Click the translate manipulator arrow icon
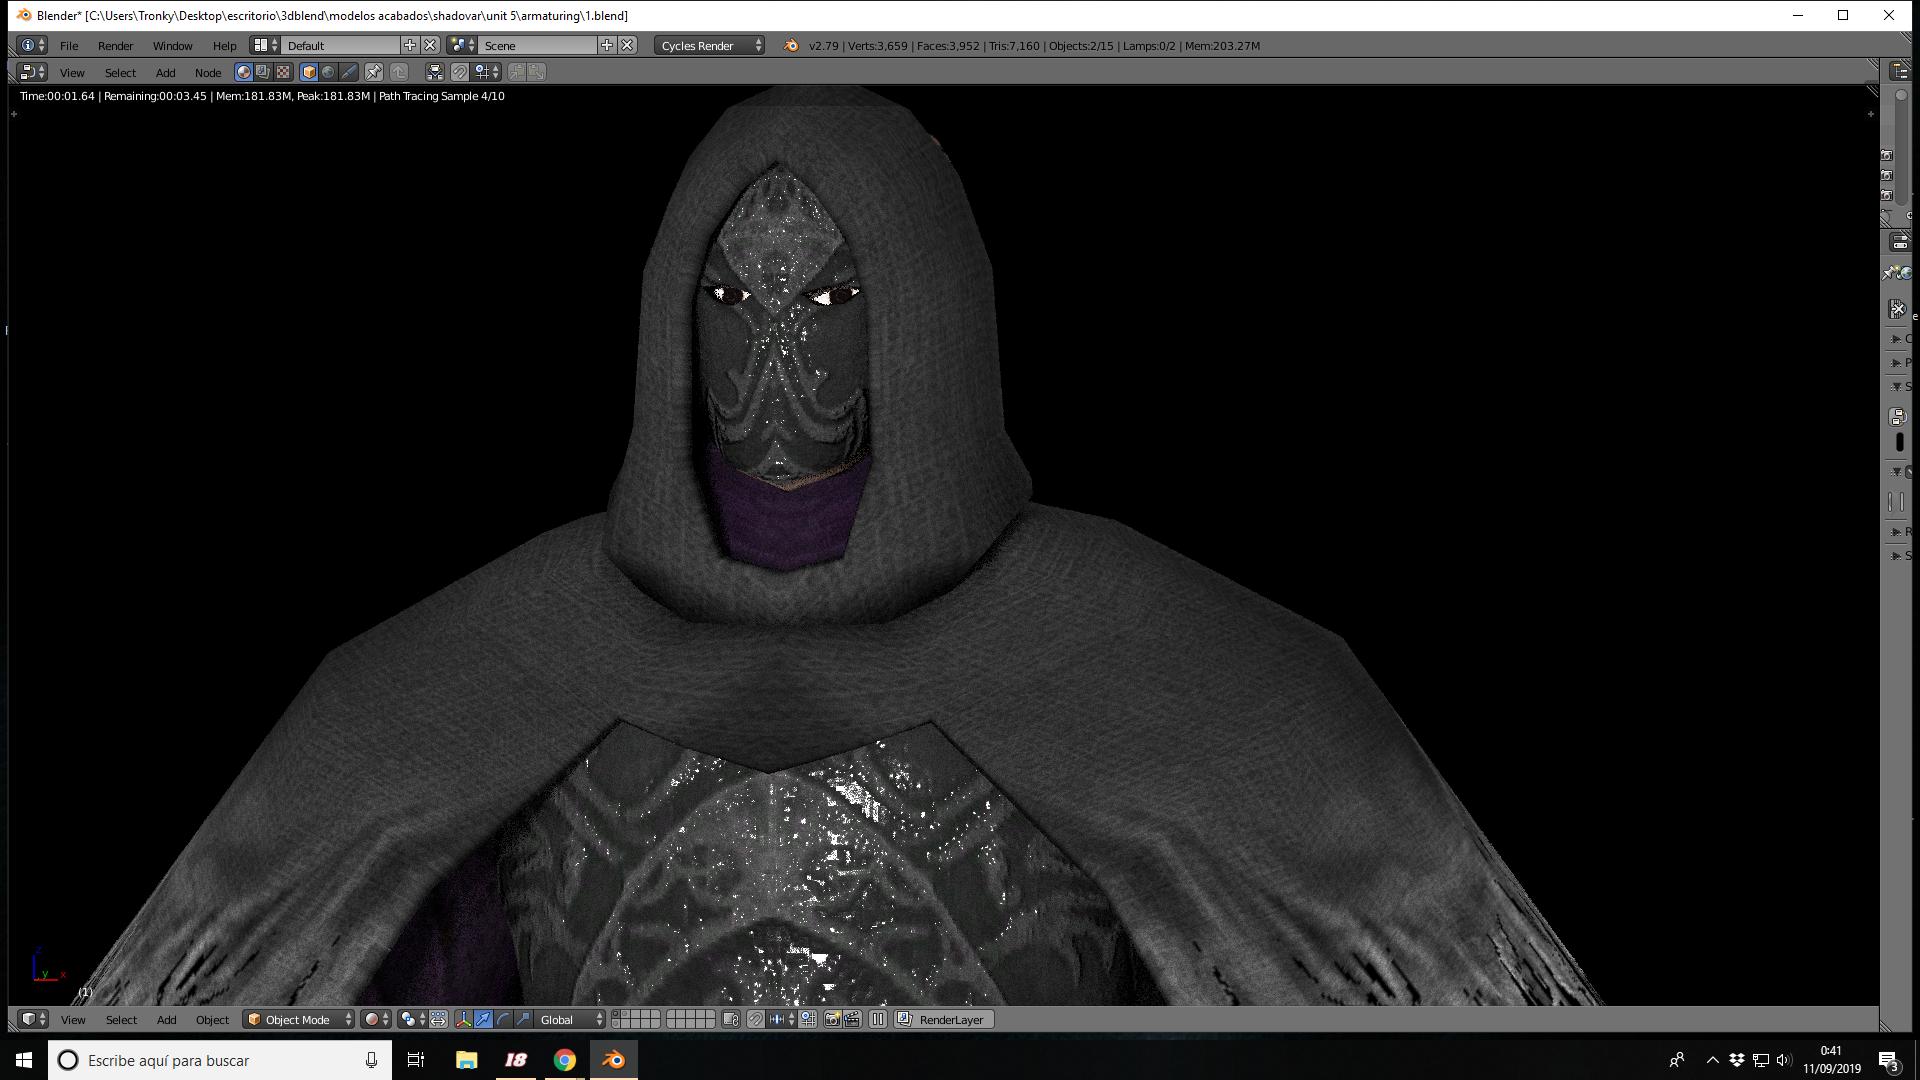The image size is (1920, 1080). click(x=483, y=1019)
